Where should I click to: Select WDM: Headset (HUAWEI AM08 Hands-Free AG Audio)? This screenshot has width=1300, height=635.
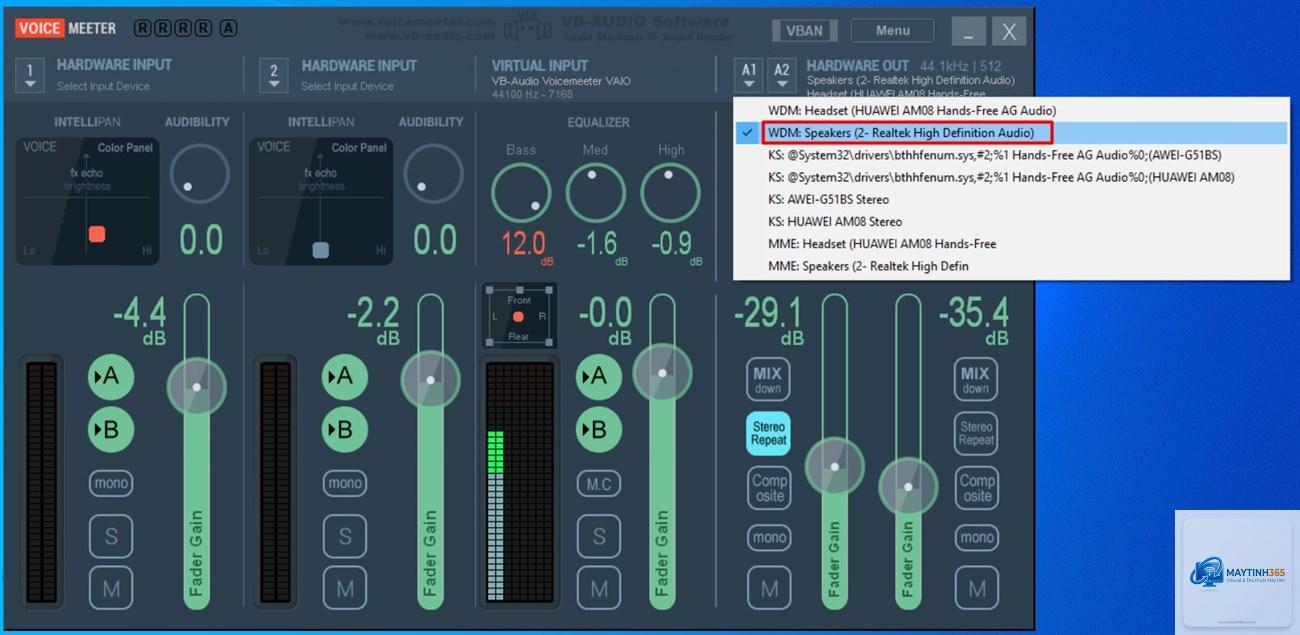pyautogui.click(x=1012, y=110)
